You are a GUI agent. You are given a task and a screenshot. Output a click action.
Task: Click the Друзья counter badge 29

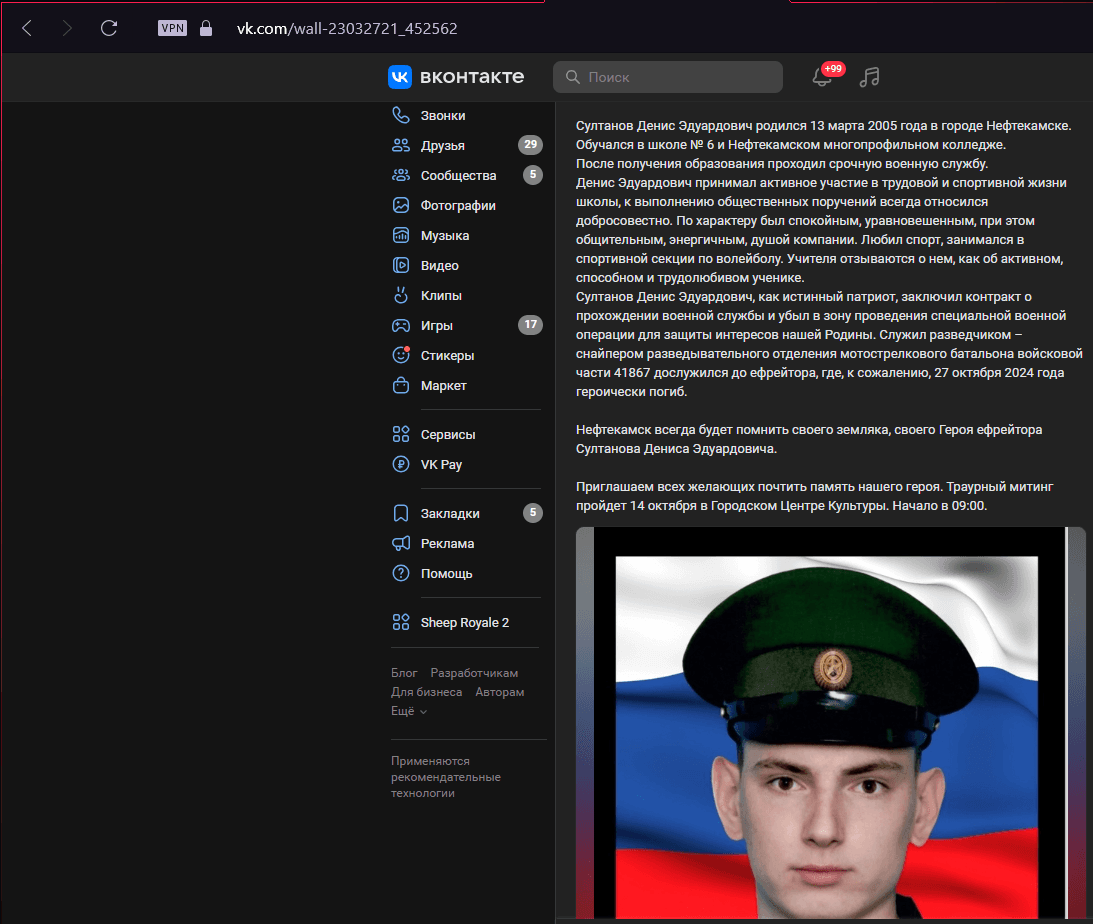(x=530, y=144)
